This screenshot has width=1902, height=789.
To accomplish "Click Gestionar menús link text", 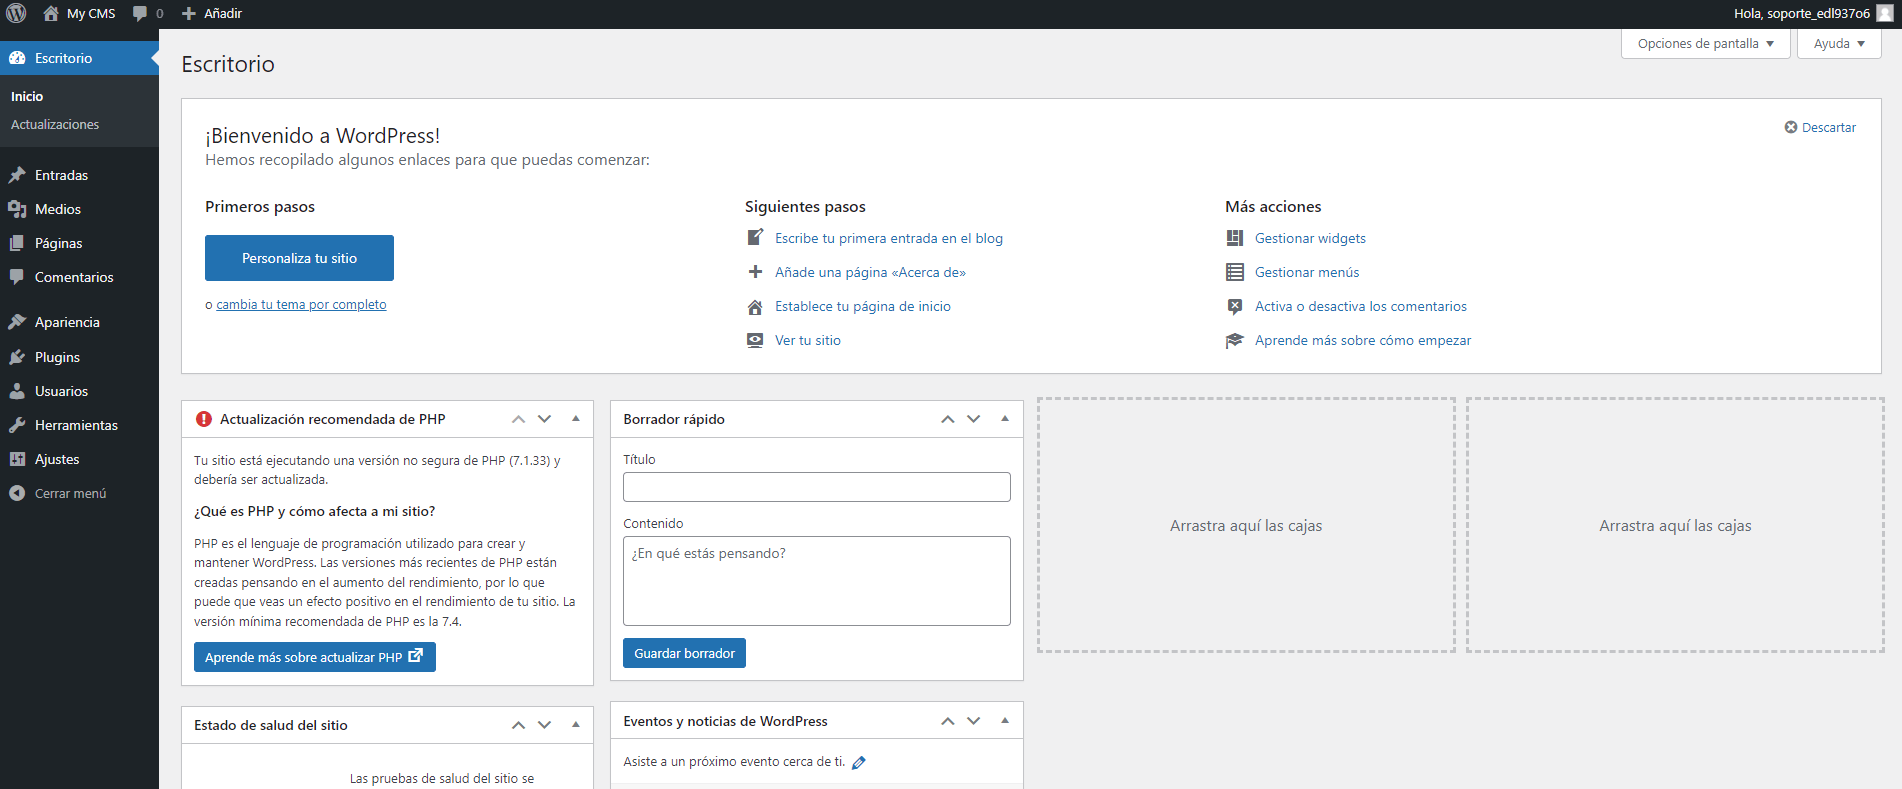I will point(1307,272).
